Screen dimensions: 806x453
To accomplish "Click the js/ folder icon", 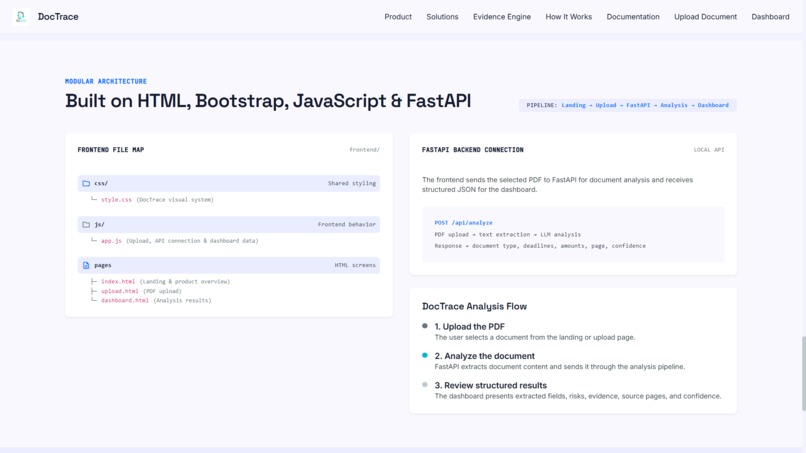I will [86, 224].
